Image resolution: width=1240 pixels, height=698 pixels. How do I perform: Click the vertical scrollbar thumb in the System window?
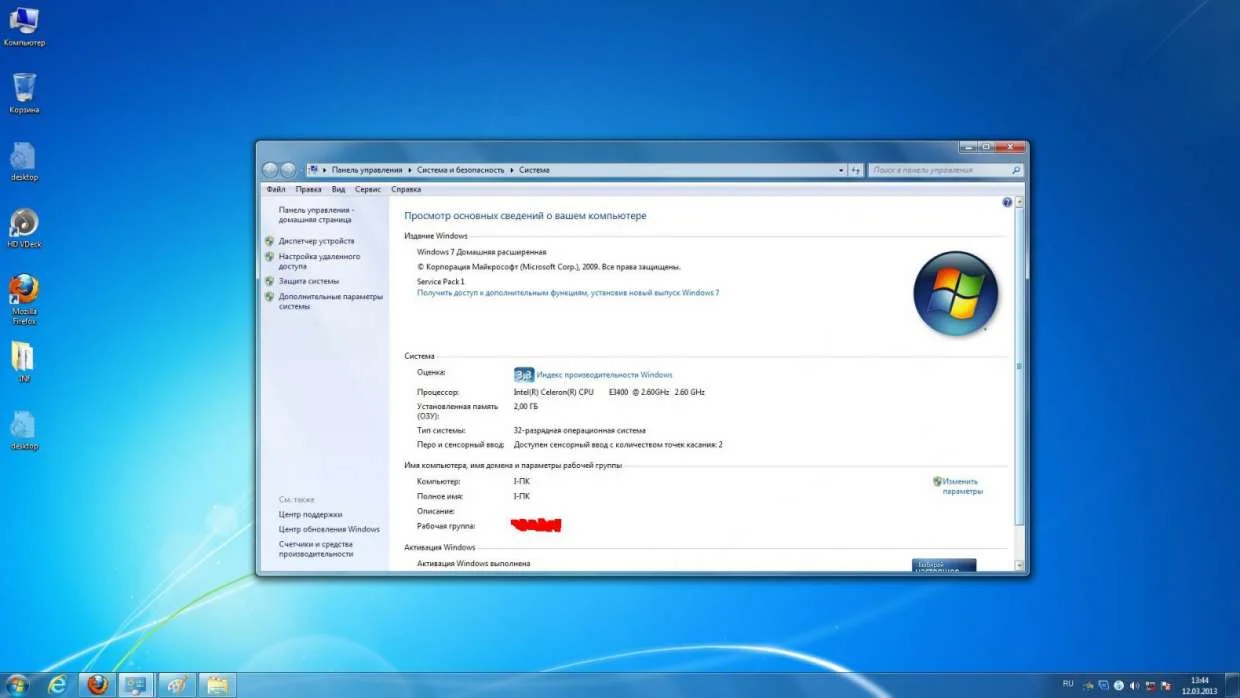click(1020, 366)
